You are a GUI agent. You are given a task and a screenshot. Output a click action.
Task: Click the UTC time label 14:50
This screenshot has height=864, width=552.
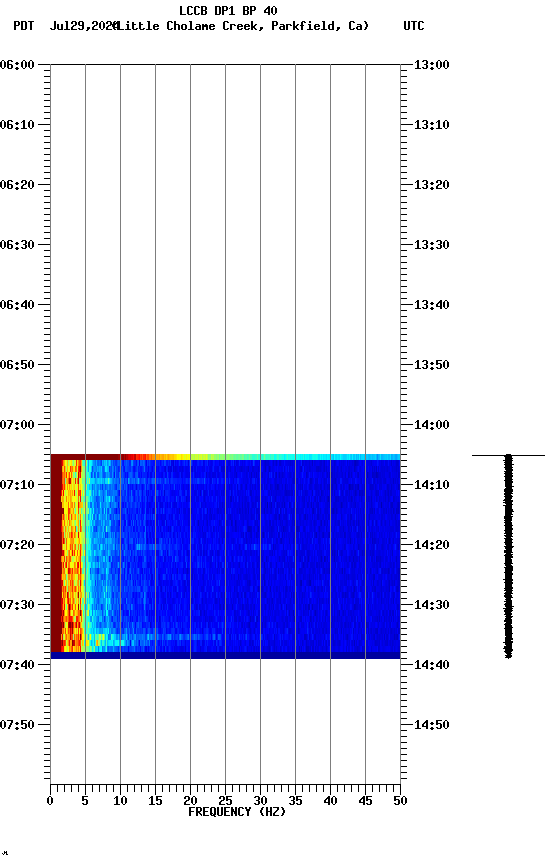[x=432, y=725]
